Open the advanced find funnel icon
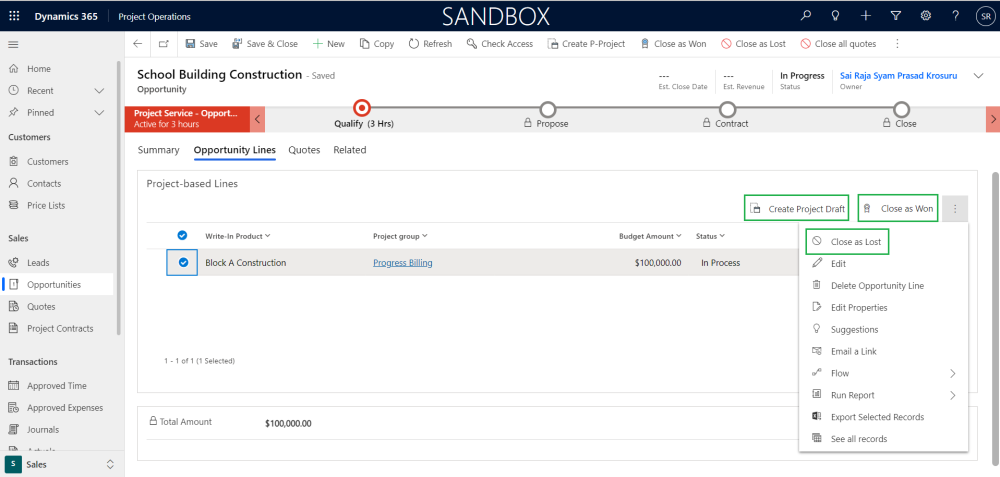The width and height of the screenshot is (1000, 477). pos(895,16)
